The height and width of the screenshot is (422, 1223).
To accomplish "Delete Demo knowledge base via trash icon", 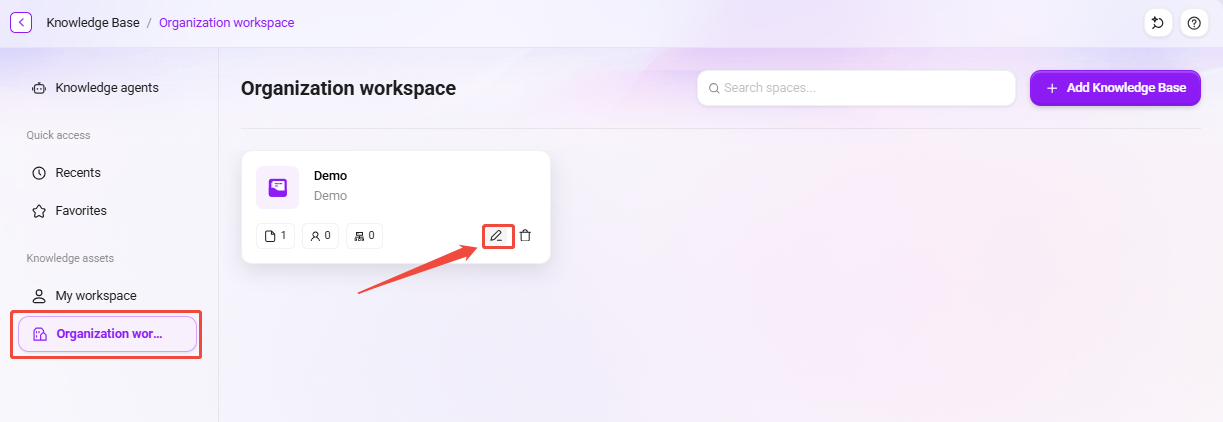I will tap(525, 236).
